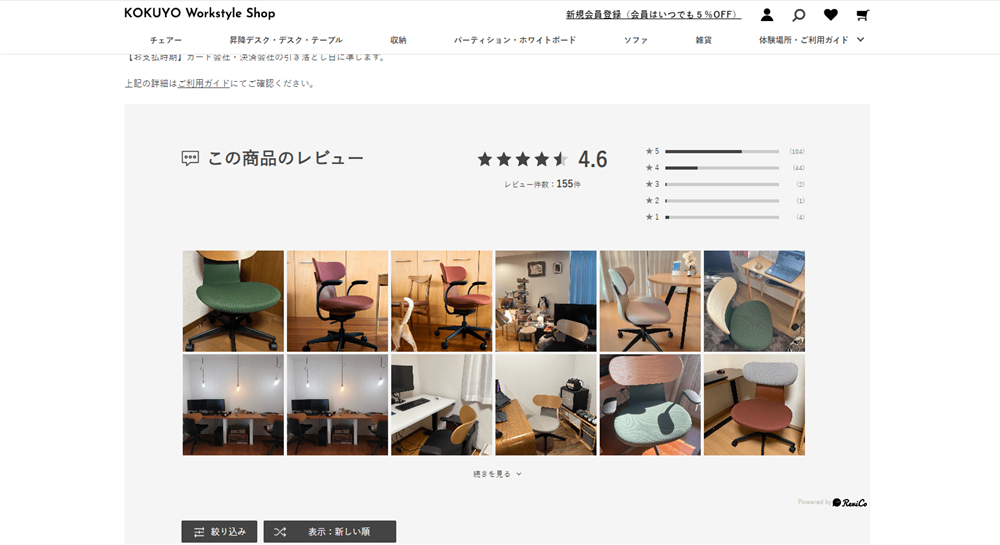Open the search magnifier icon
Image resolution: width=1000 pixels, height=545 pixels.
(798, 15)
